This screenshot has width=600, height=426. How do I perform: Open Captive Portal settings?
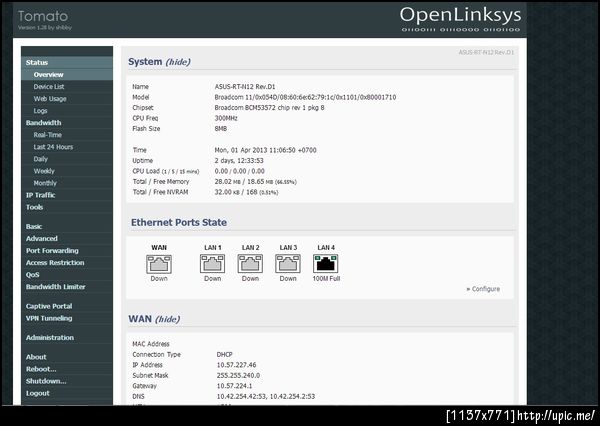point(49,306)
